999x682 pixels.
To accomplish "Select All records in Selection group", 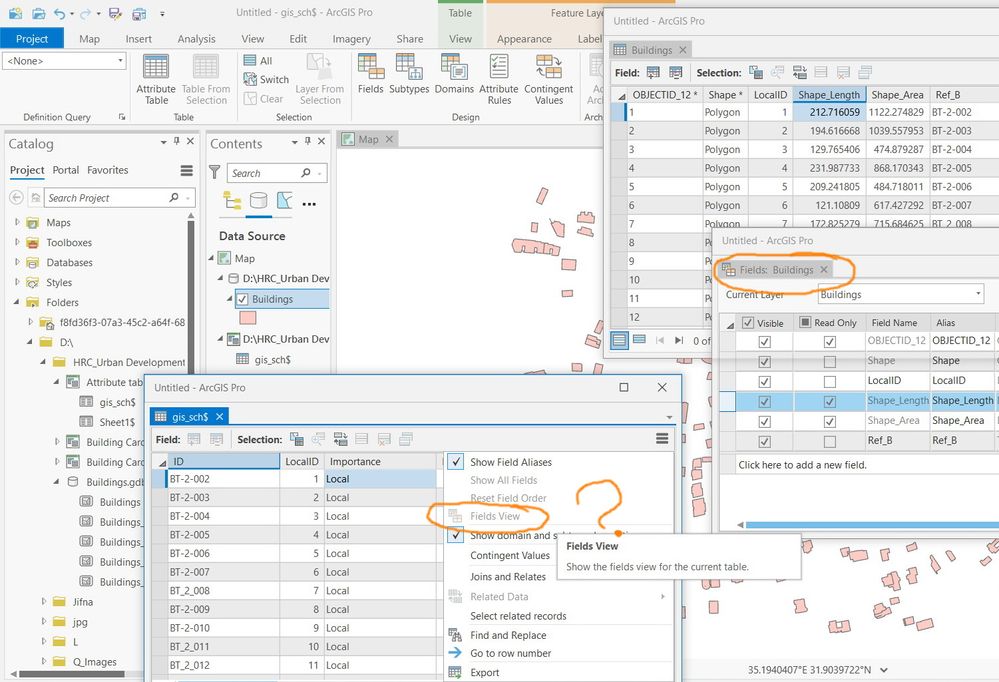I will (258, 61).
